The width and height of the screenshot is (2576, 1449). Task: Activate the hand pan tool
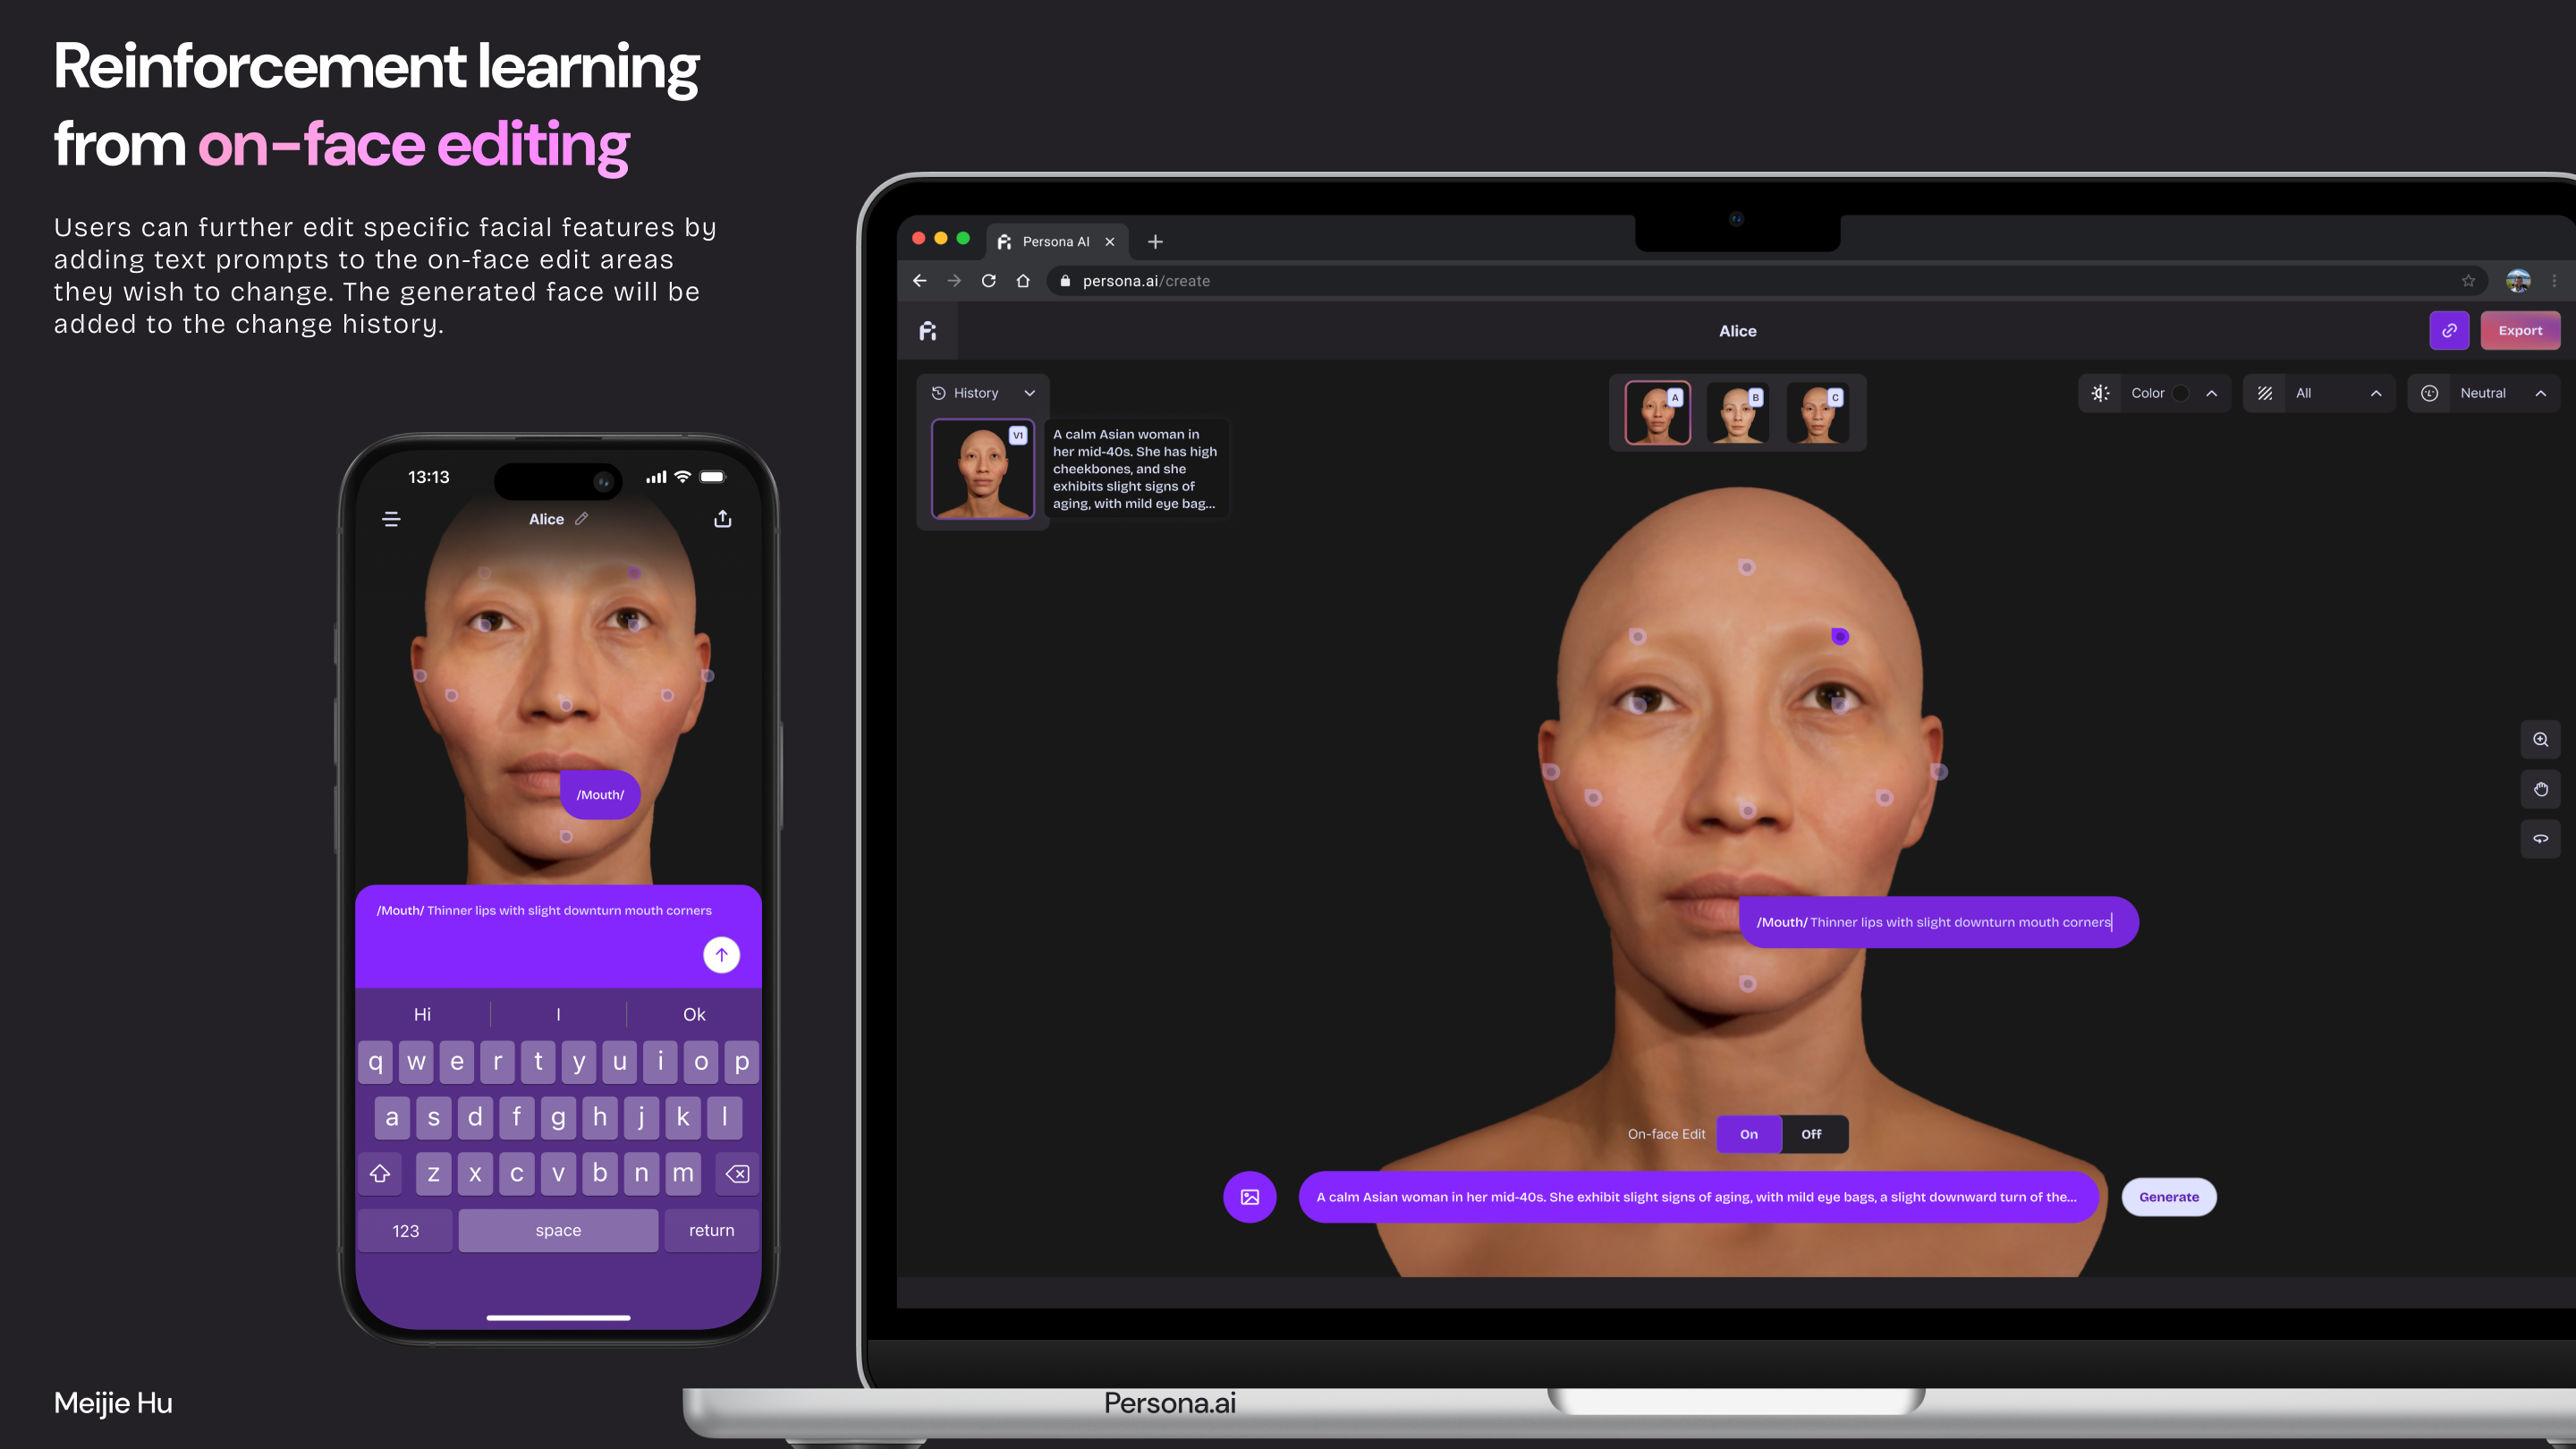[2540, 789]
